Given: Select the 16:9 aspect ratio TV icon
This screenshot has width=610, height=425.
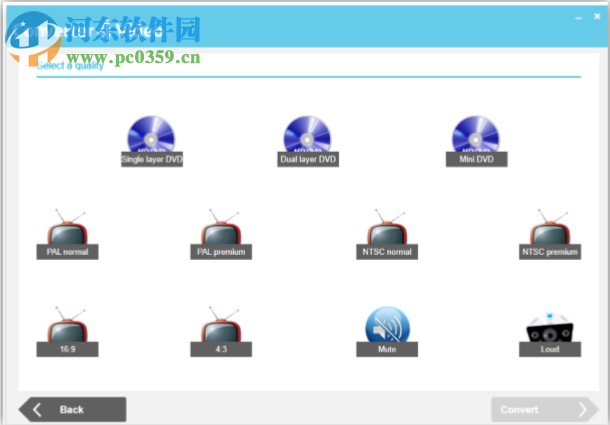Looking at the screenshot, I should point(67,325).
